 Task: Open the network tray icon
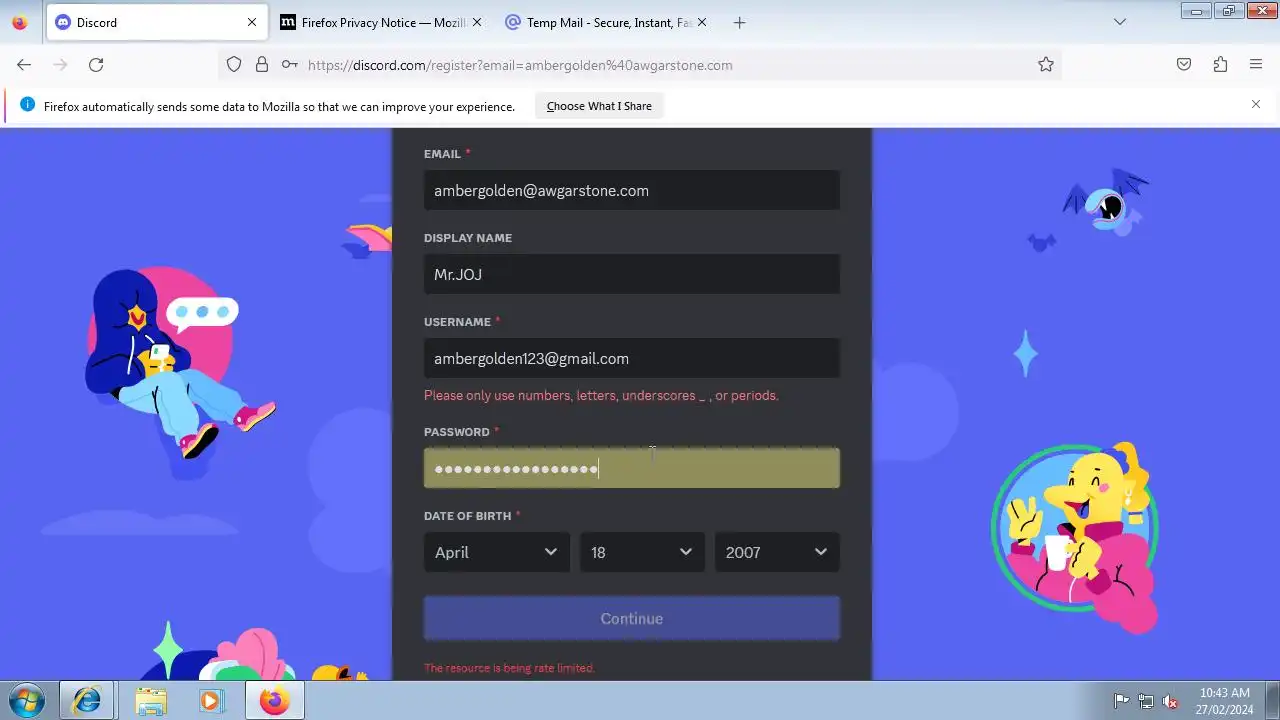pos(1146,702)
